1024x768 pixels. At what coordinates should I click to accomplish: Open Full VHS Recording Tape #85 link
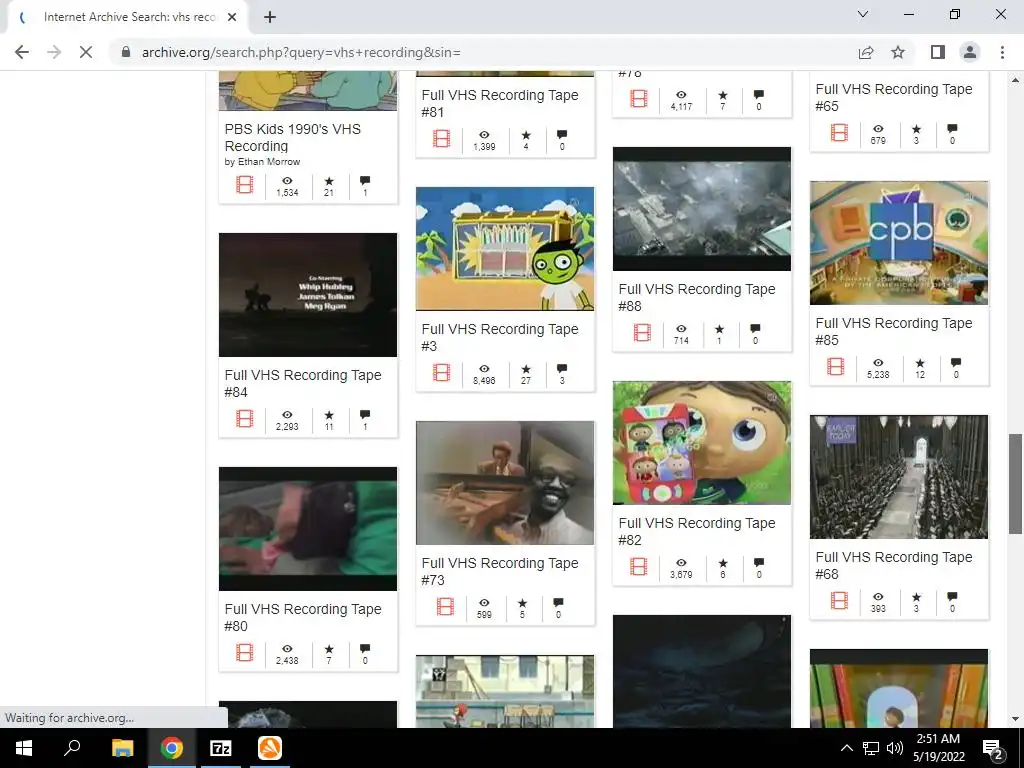point(893,331)
